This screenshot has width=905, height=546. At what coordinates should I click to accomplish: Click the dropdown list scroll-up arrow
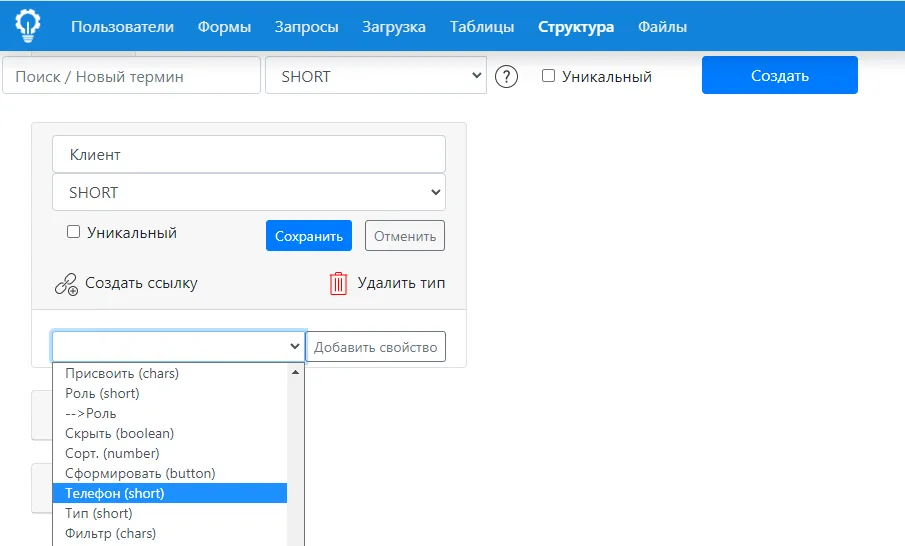(296, 372)
